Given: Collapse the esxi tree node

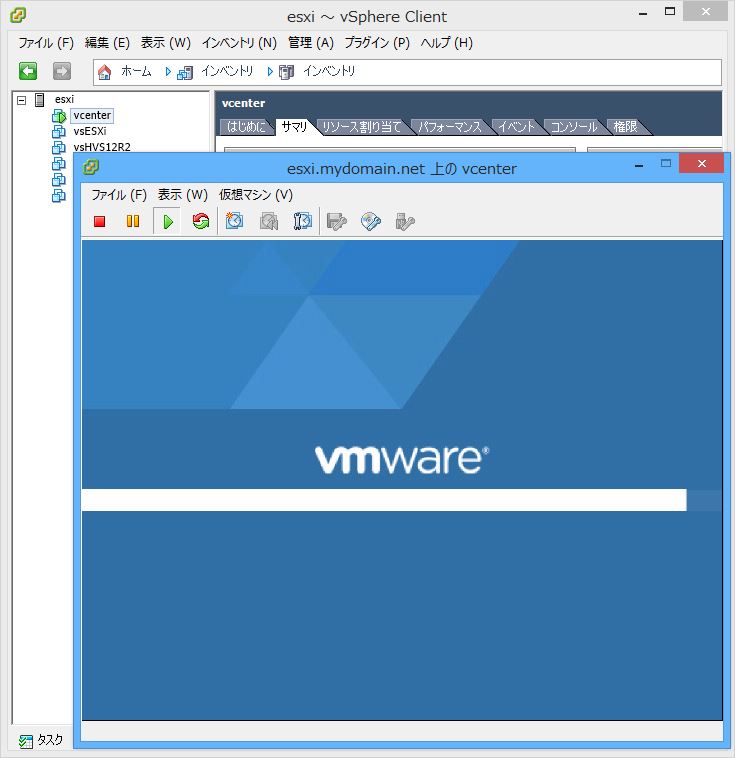Looking at the screenshot, I should tap(21, 100).
